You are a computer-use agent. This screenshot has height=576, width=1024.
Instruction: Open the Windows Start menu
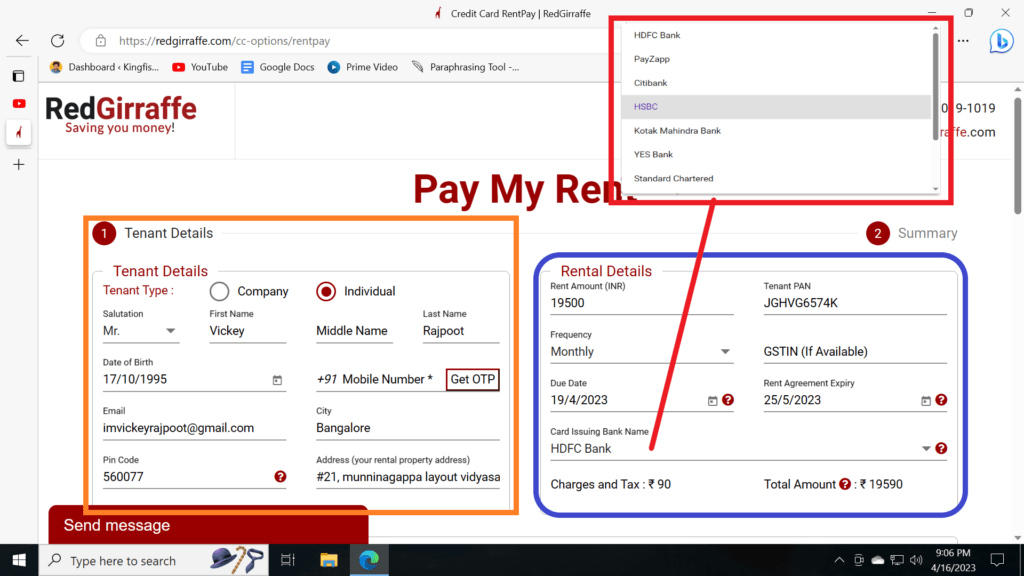coord(19,560)
